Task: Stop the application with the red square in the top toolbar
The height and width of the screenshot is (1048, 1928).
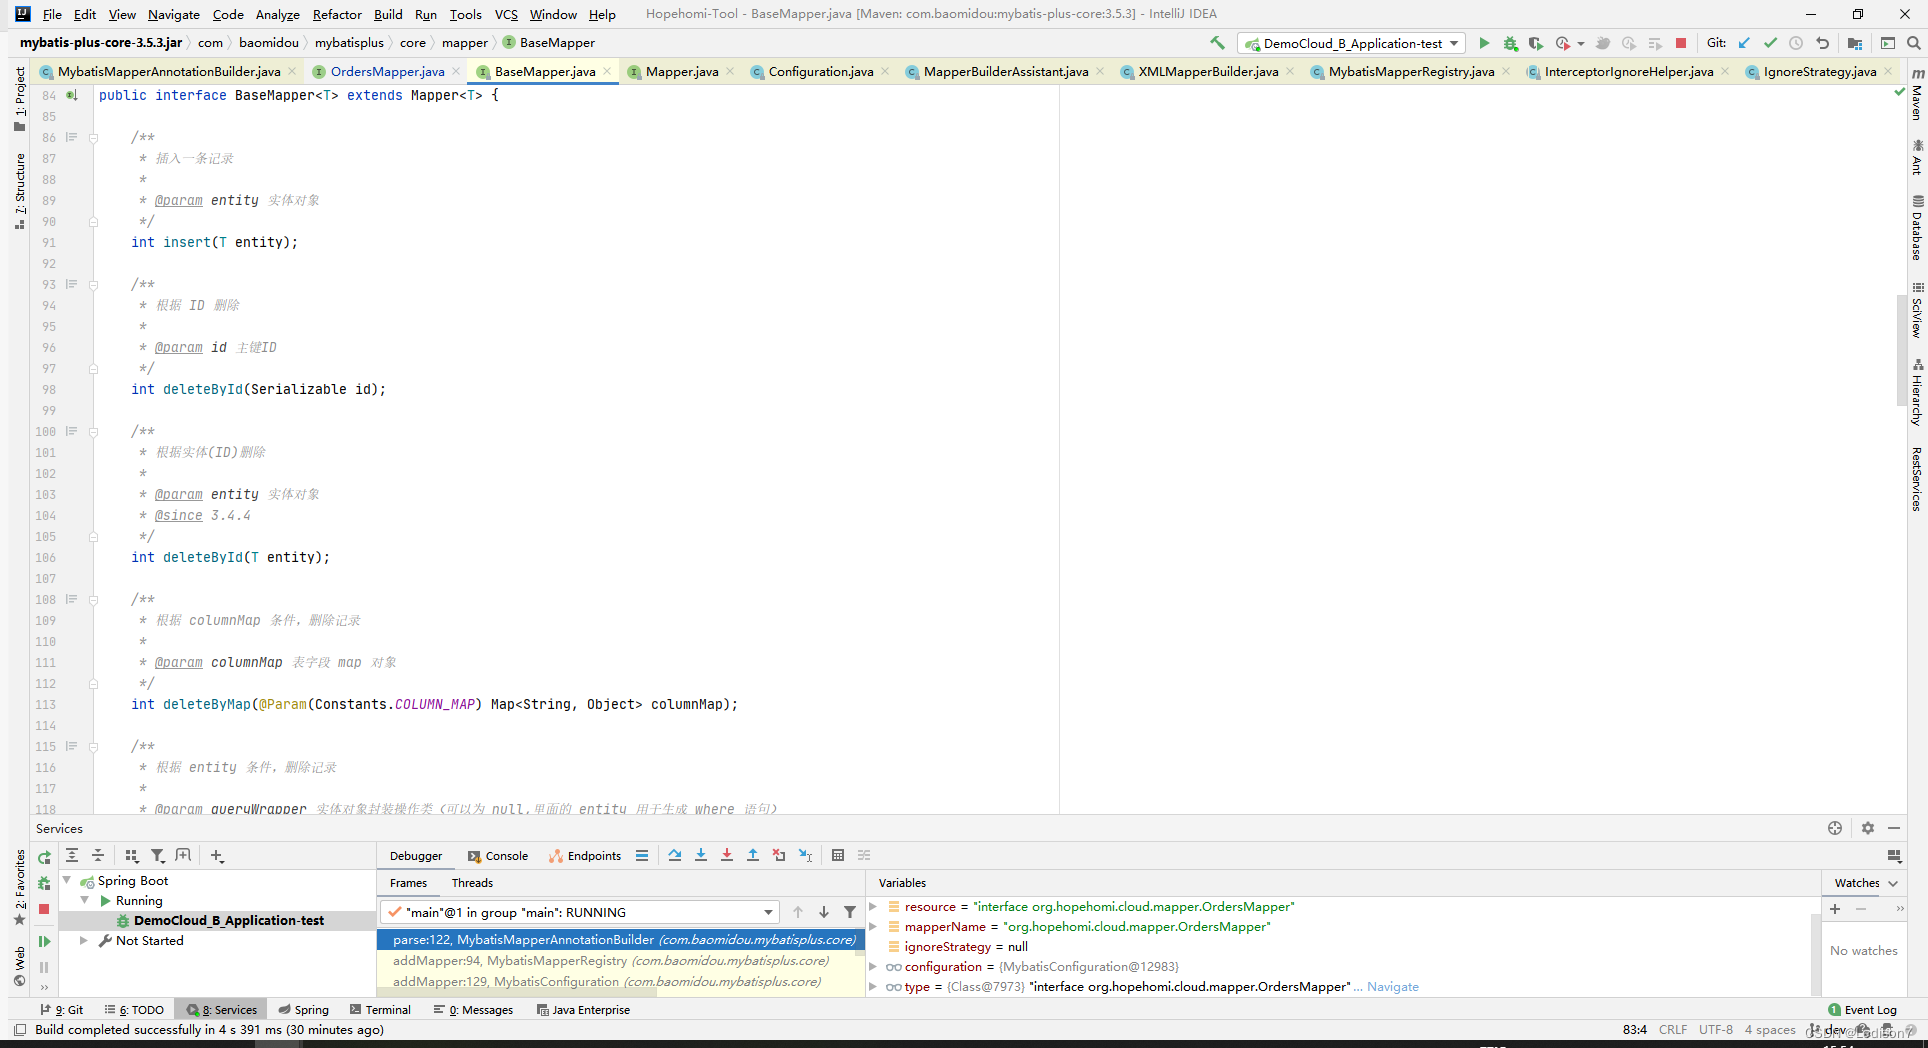Action: click(x=1681, y=43)
